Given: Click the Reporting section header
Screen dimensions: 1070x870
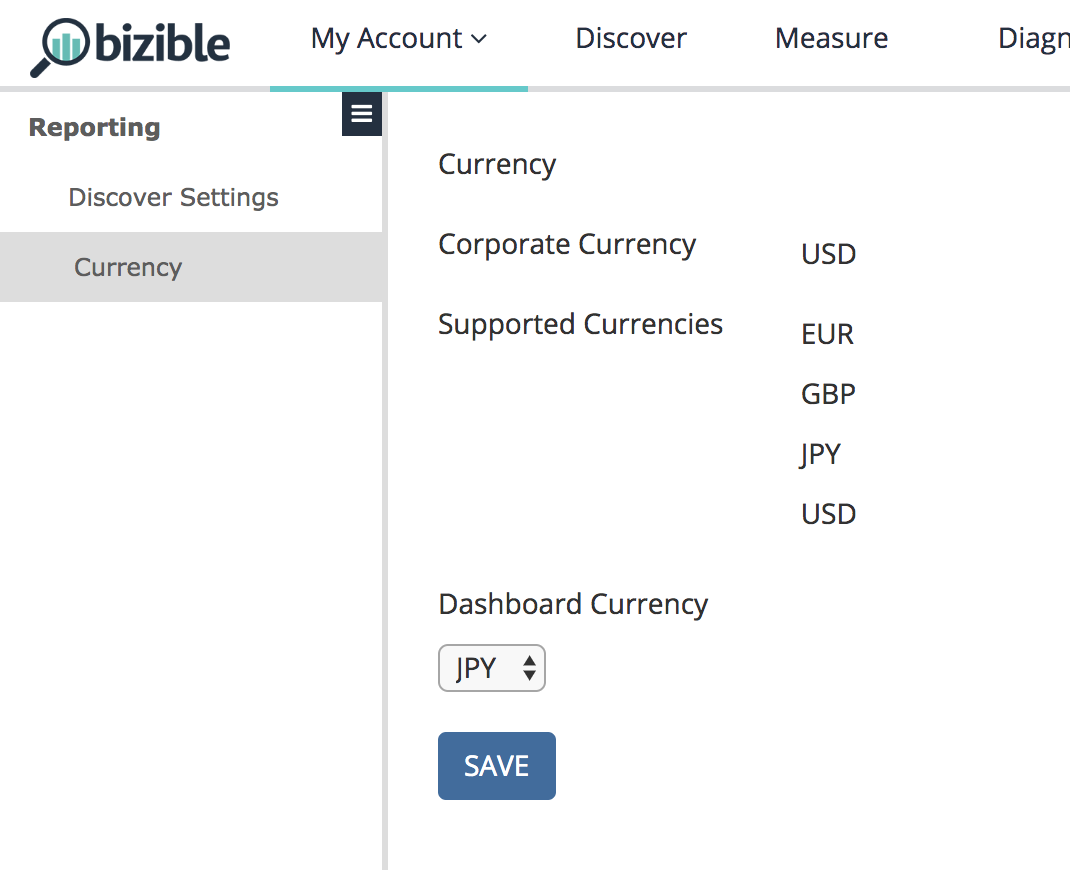Looking at the screenshot, I should pos(94,127).
